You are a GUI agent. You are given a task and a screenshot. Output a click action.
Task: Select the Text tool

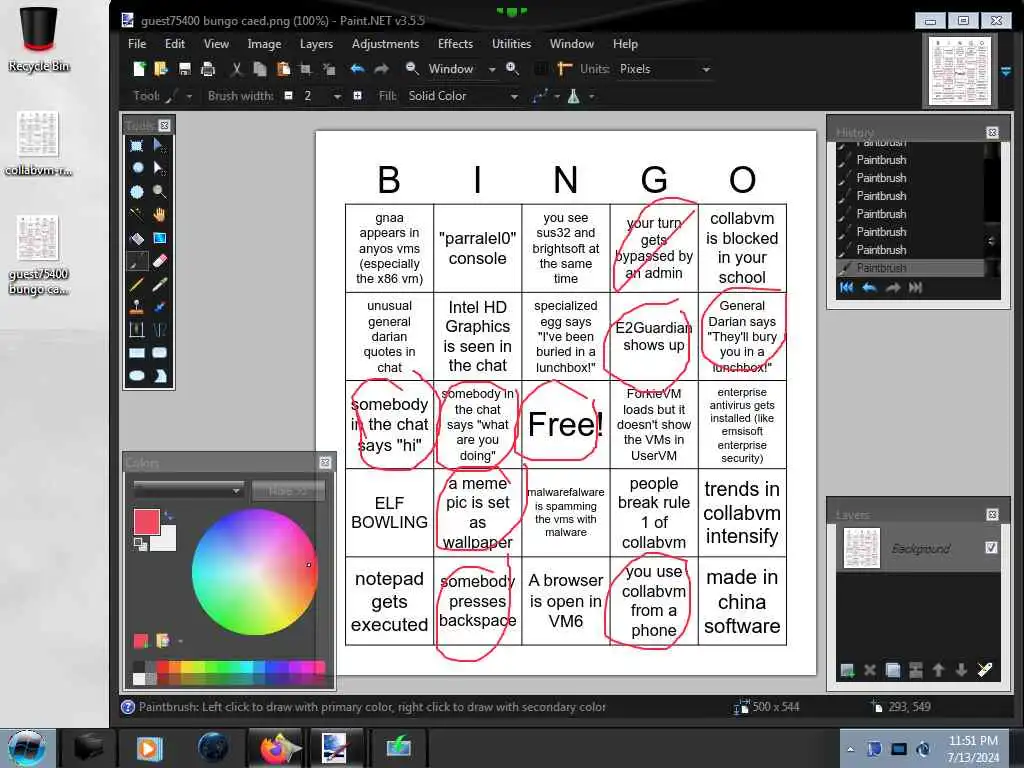pyautogui.click(x=136, y=330)
